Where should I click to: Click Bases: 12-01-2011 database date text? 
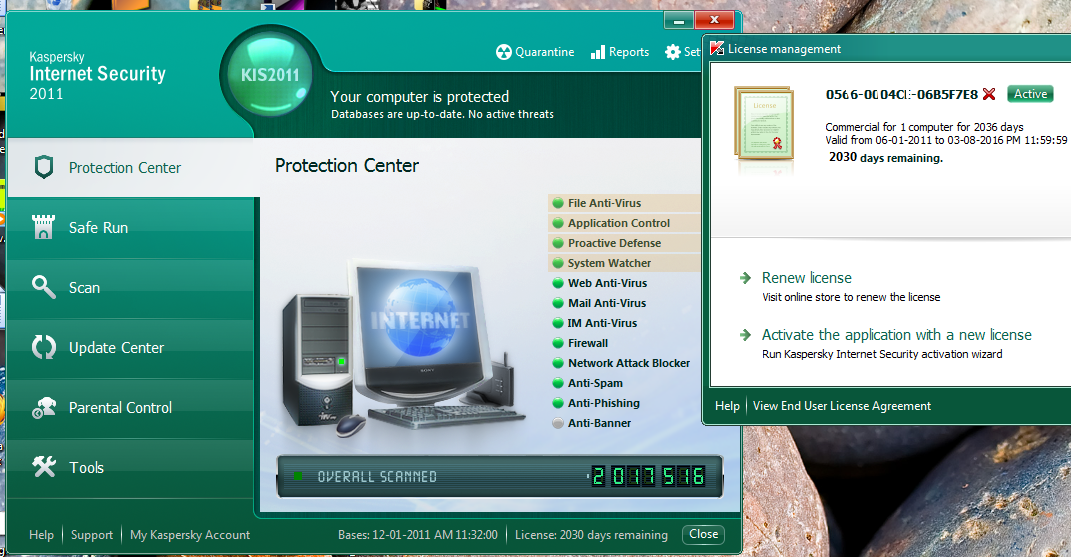[x=417, y=535]
